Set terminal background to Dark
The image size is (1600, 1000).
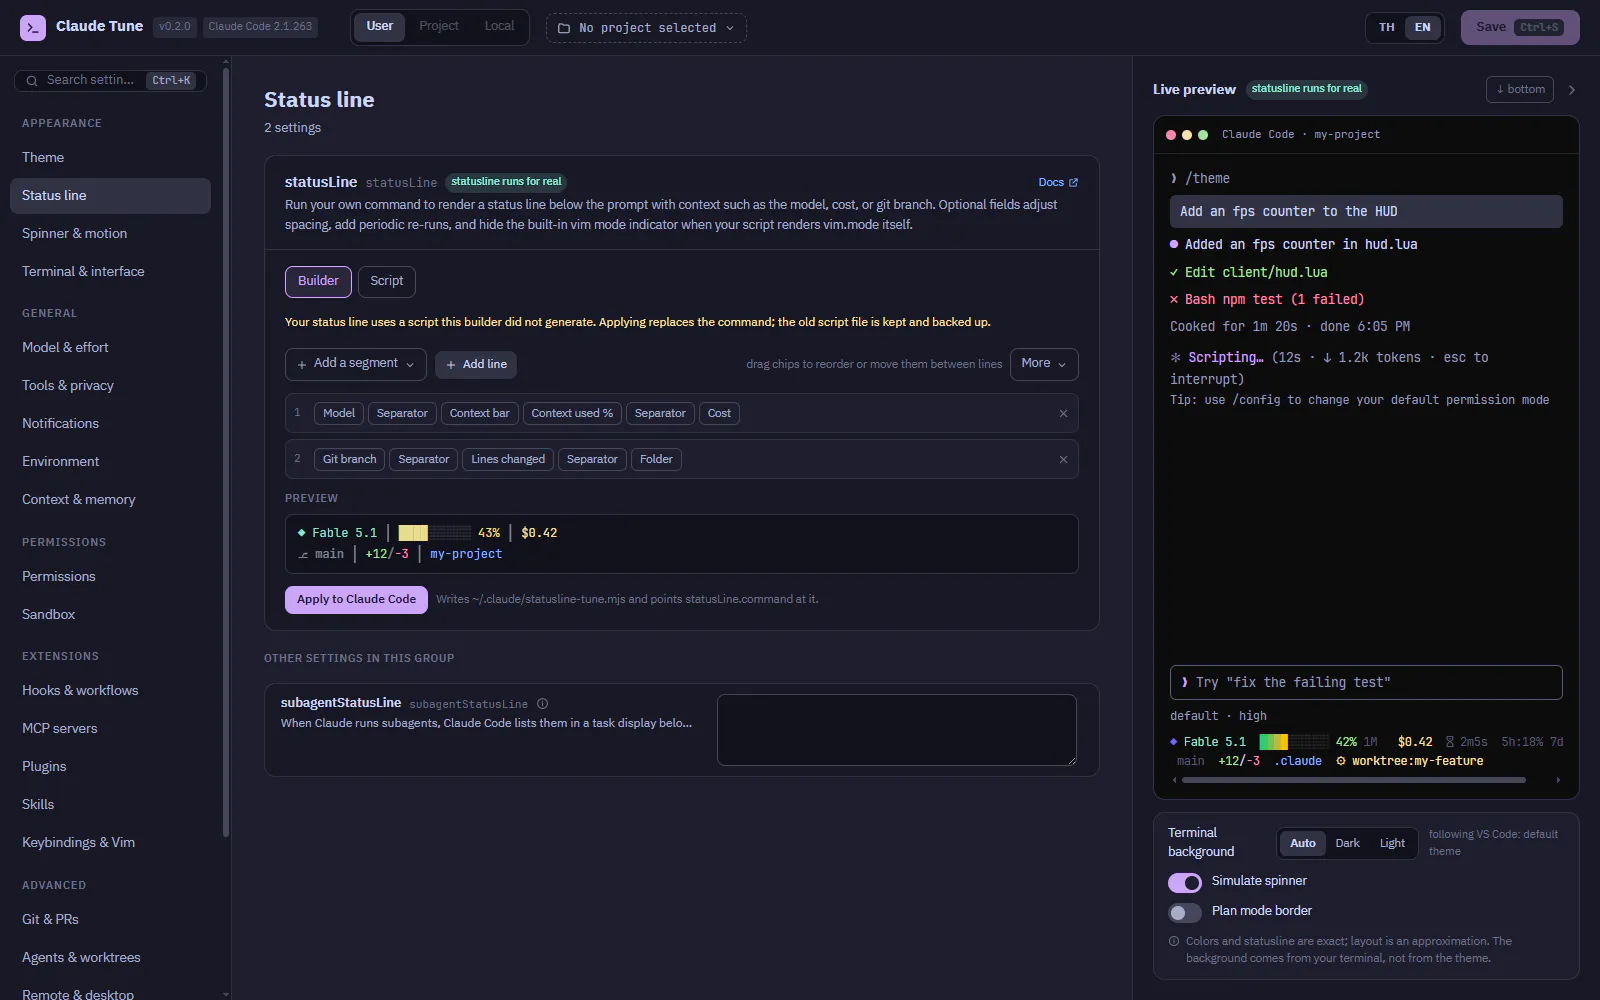coord(1347,844)
